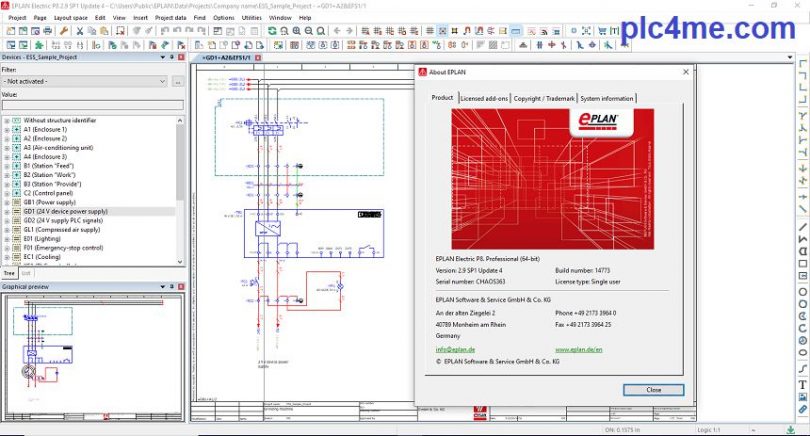Close the Graphical preview panel
810x436 pixels.
(180, 286)
